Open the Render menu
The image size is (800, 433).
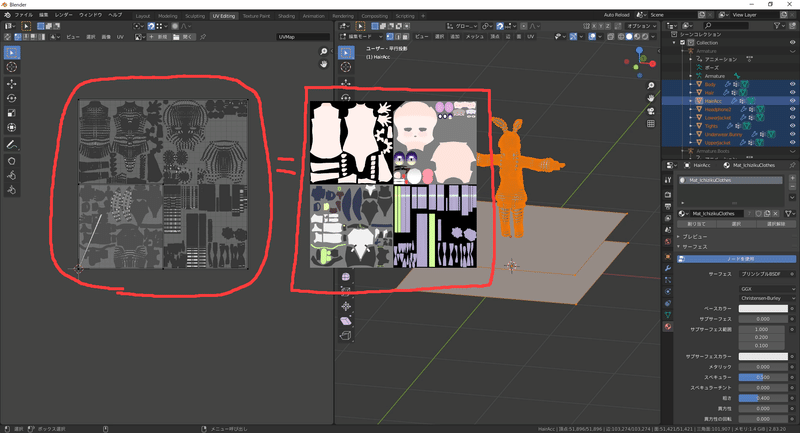coord(64,15)
